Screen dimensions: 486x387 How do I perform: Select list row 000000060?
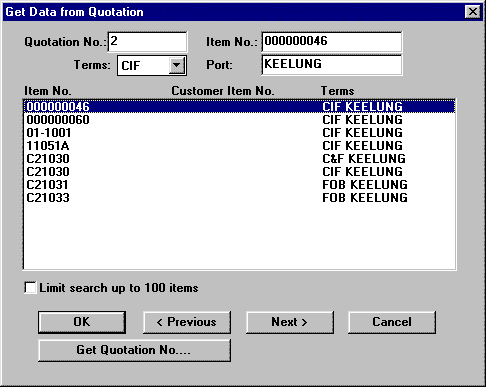coord(239,120)
